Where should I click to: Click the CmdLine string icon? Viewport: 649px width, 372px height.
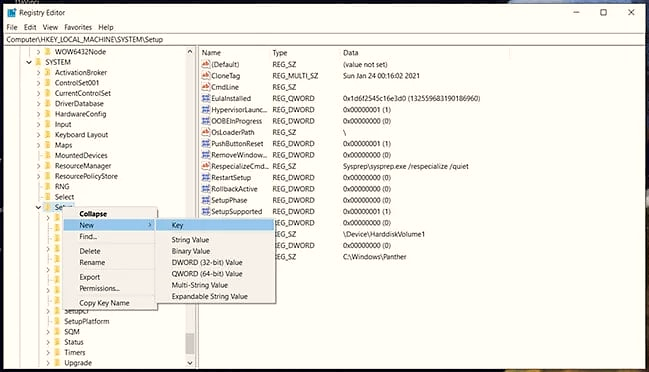click(206, 87)
